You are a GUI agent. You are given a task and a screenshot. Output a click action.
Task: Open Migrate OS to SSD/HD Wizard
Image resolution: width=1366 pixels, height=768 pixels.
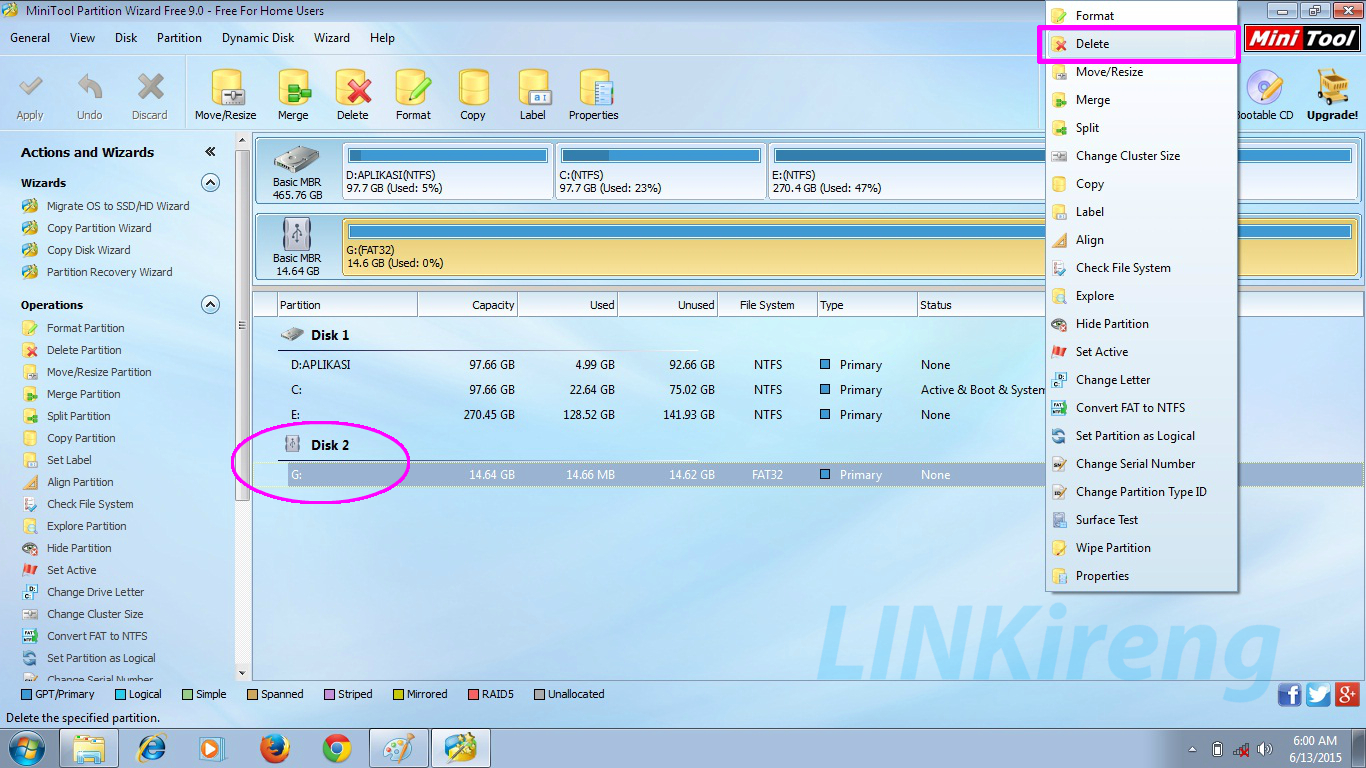pos(118,206)
